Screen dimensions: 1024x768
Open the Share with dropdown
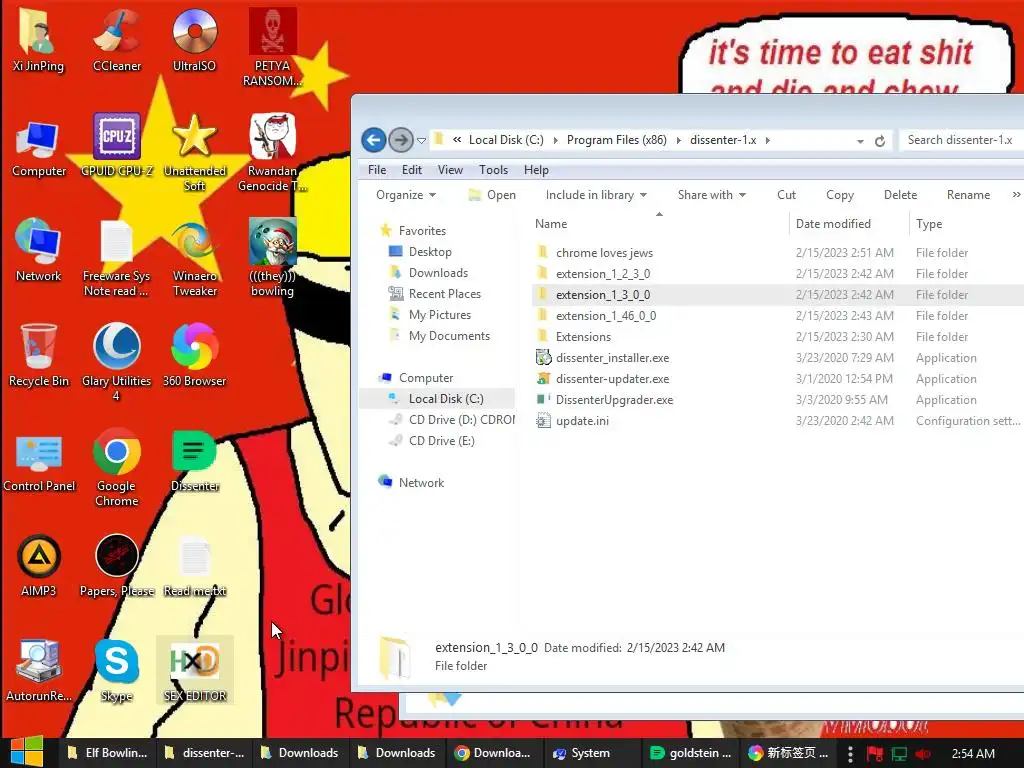[x=711, y=195]
